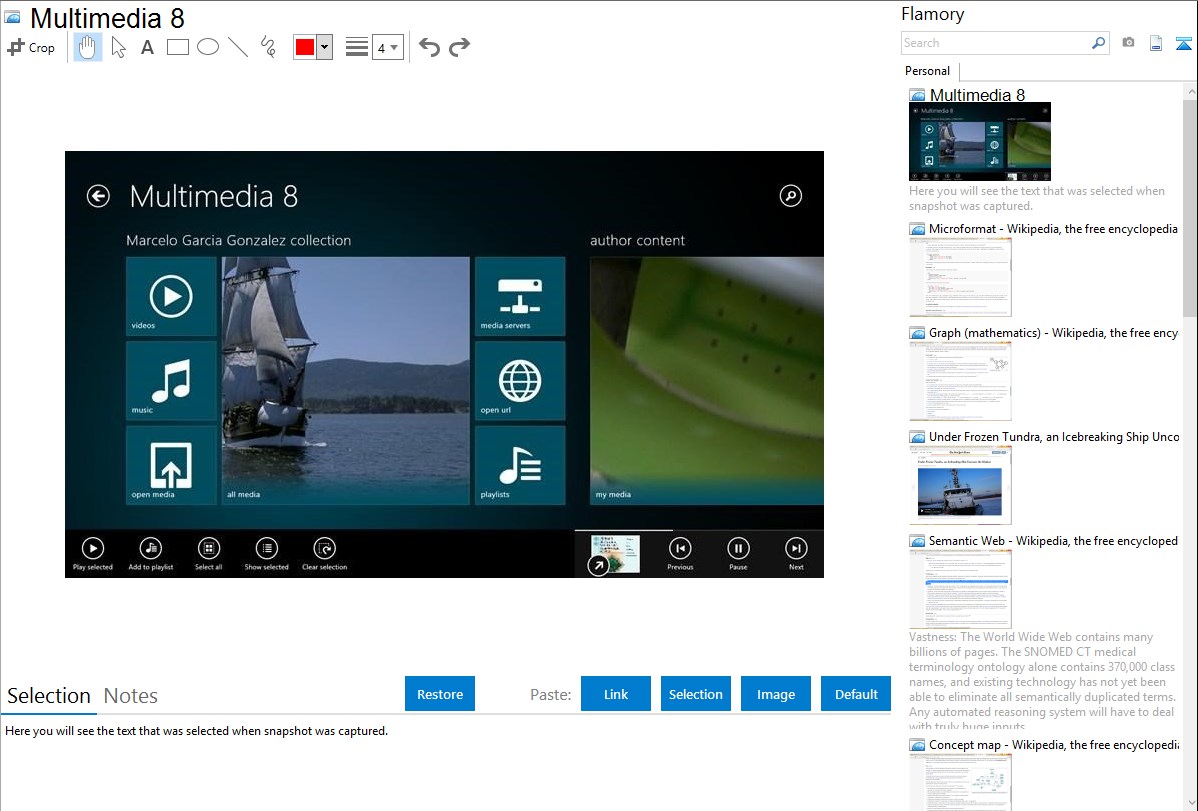Screen dimensions: 1198x811
Task: Open the Semantic Web snapshot thumbnail
Action: click(x=960, y=589)
